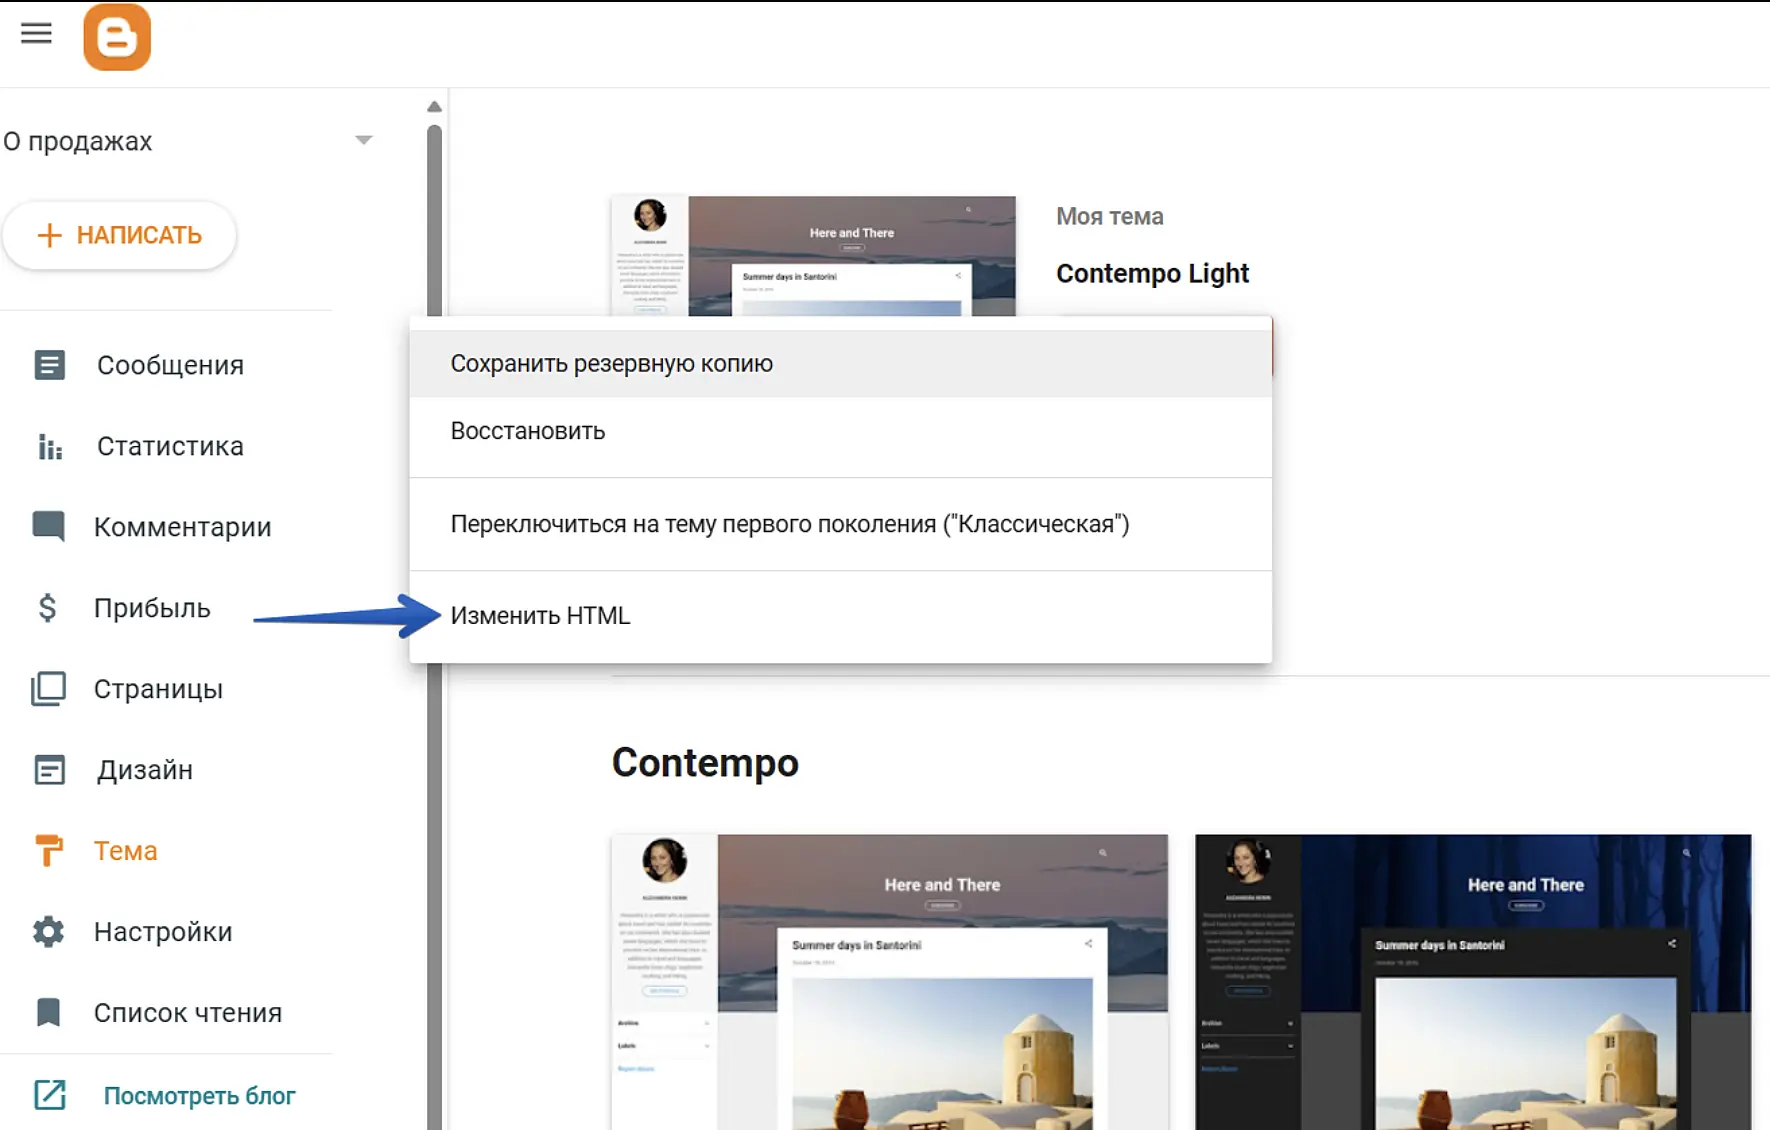Open Статистика bar chart icon
This screenshot has width=1770, height=1130.
[49, 446]
